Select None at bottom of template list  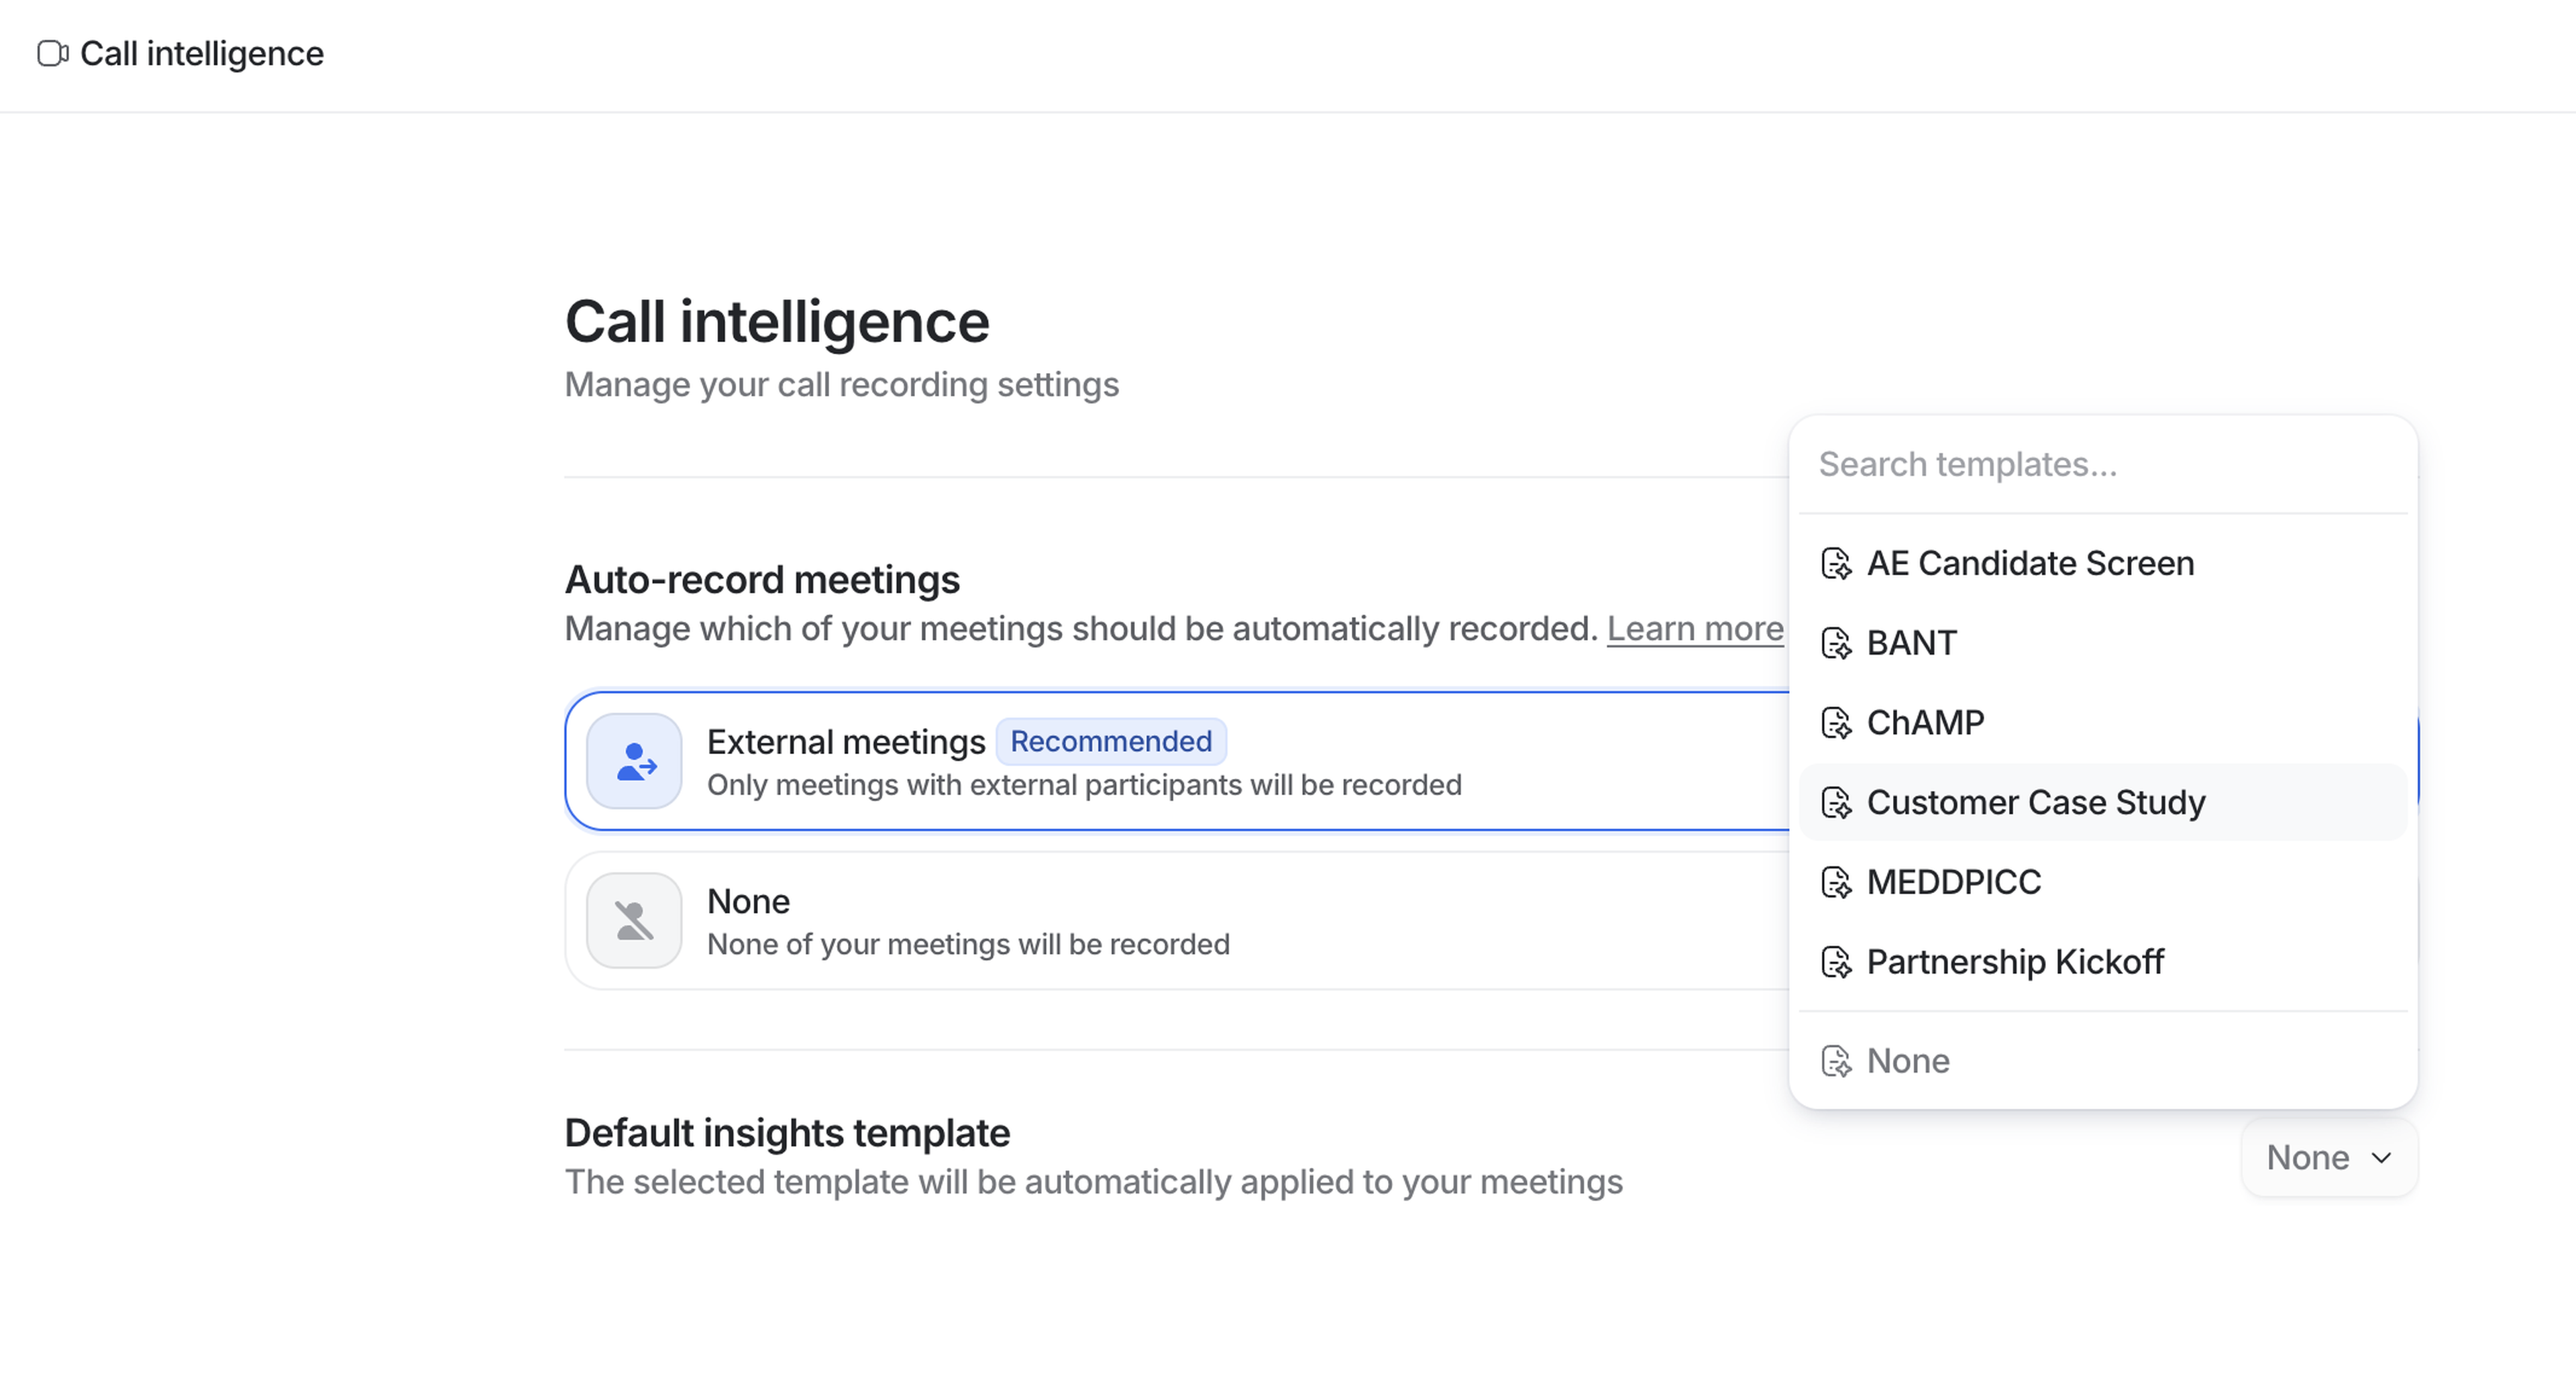[x=1908, y=1061]
